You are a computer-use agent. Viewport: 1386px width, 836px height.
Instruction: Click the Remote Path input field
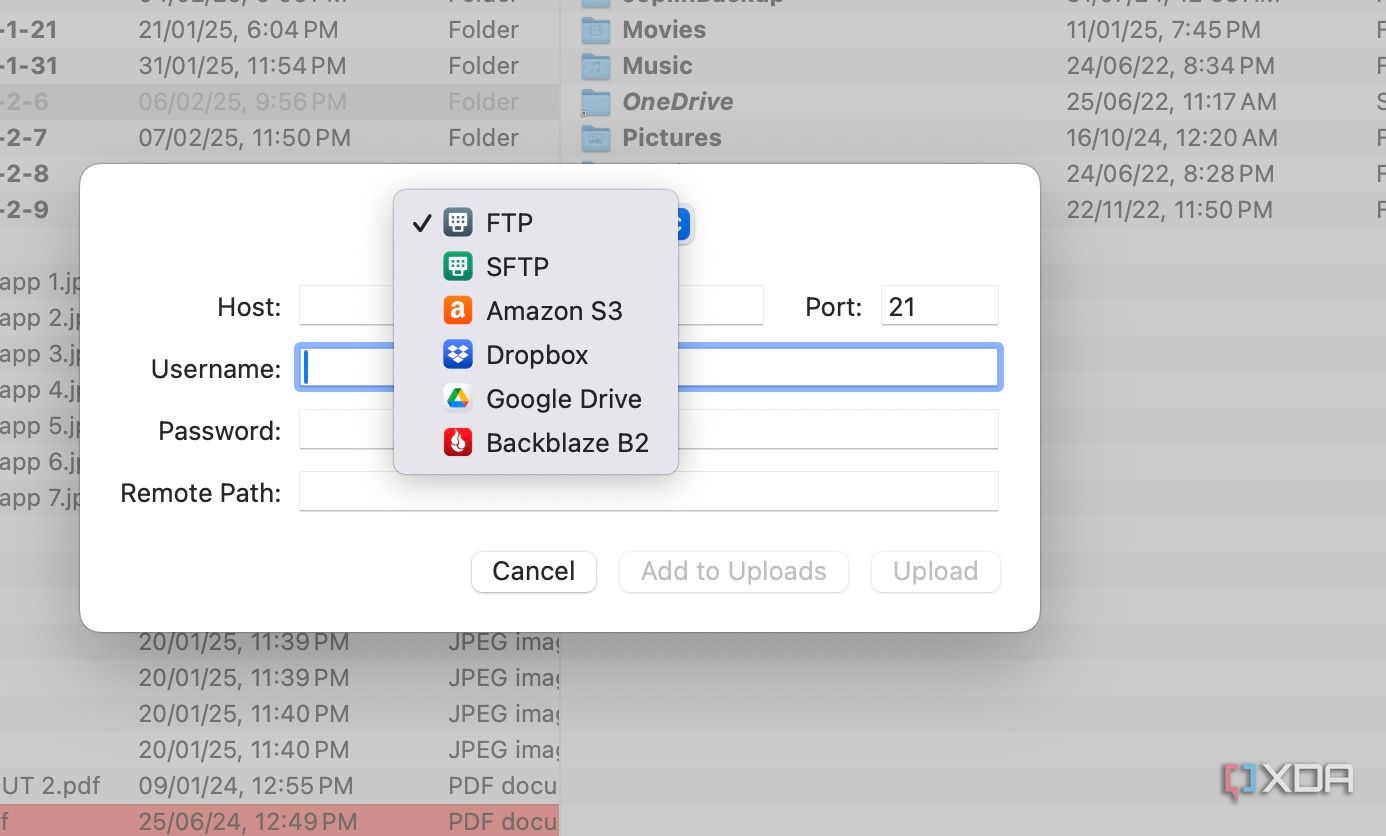(648, 491)
